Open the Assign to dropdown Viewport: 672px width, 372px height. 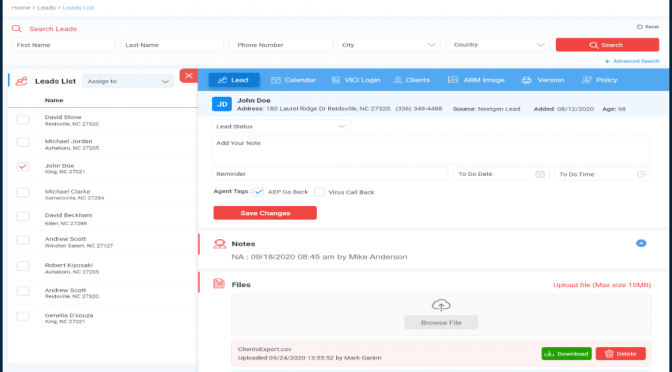click(128, 81)
